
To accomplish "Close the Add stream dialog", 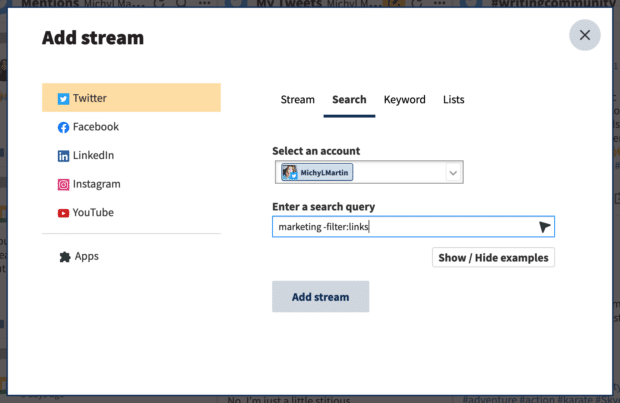I will point(584,35).
